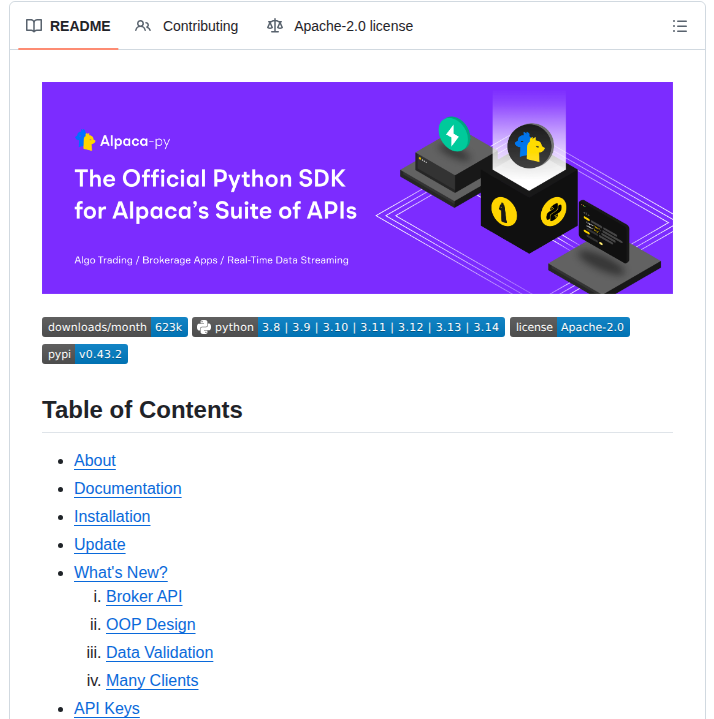
Task: Open the OOP Design link
Action: pyautogui.click(x=151, y=625)
